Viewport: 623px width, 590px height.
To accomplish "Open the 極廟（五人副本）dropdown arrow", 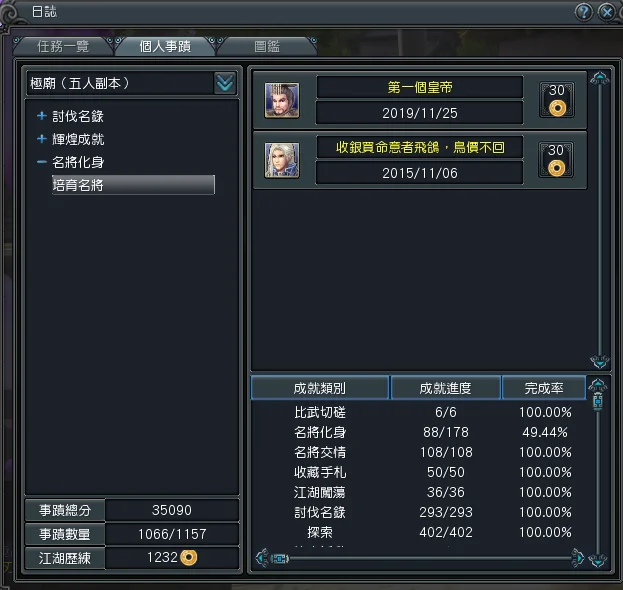I will pyautogui.click(x=225, y=83).
